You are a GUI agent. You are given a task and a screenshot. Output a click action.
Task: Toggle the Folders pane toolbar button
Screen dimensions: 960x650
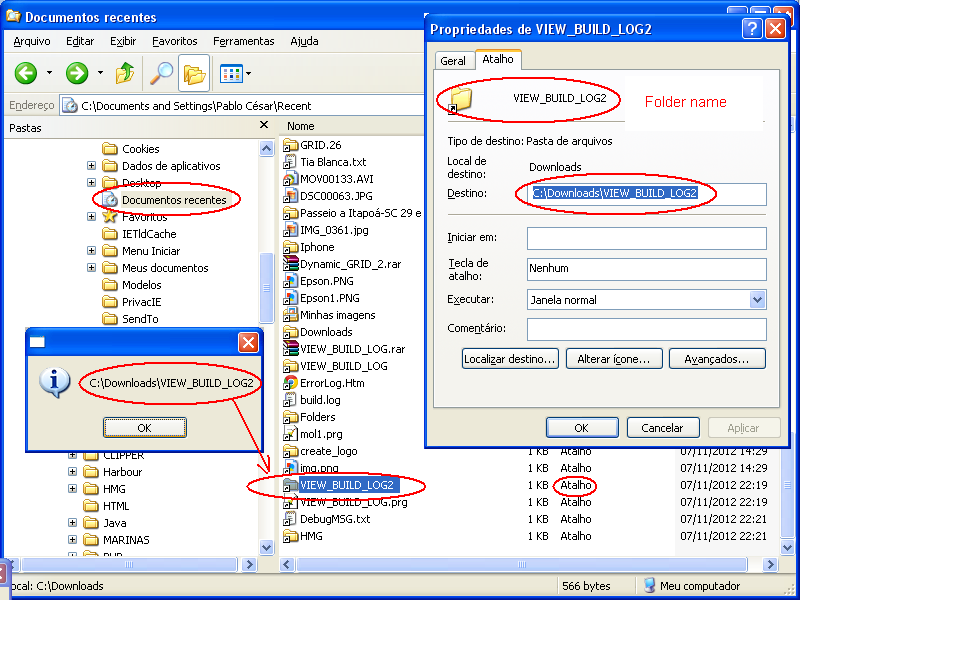pos(194,73)
